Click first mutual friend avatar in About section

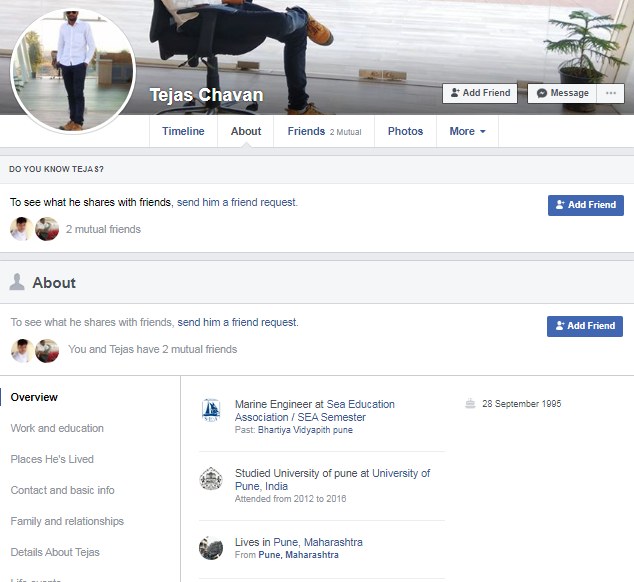point(22,350)
